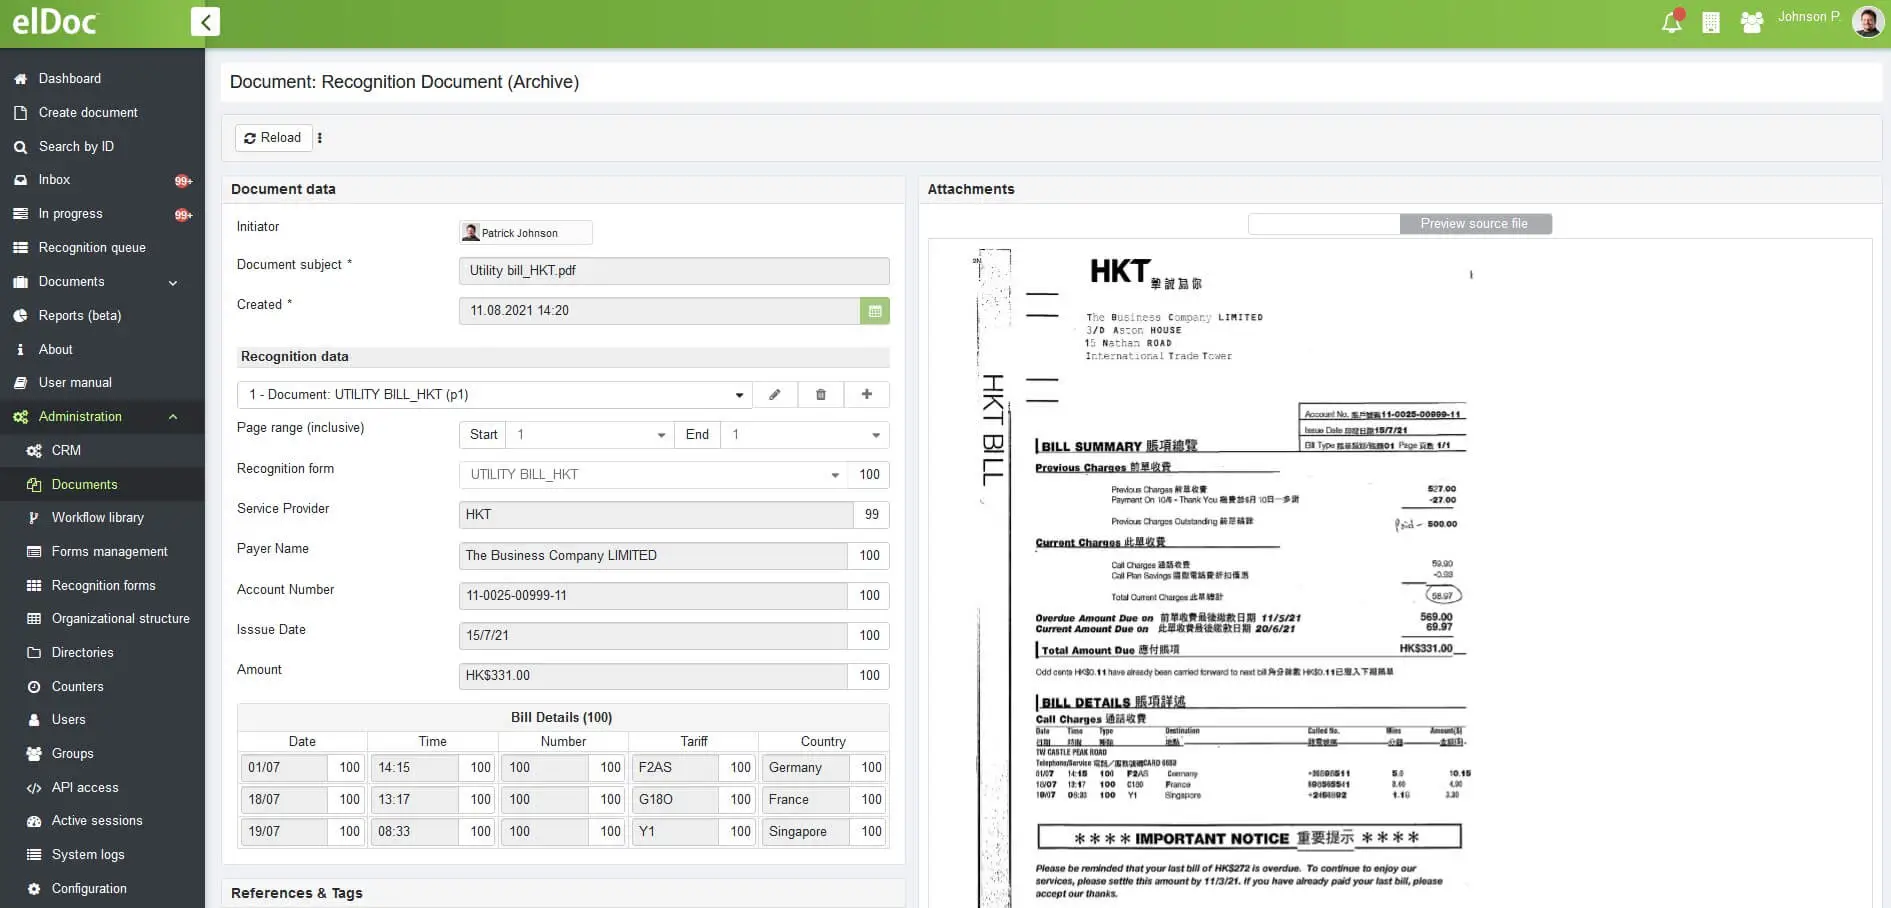Go to Workflow library in sidebar

coord(97,518)
